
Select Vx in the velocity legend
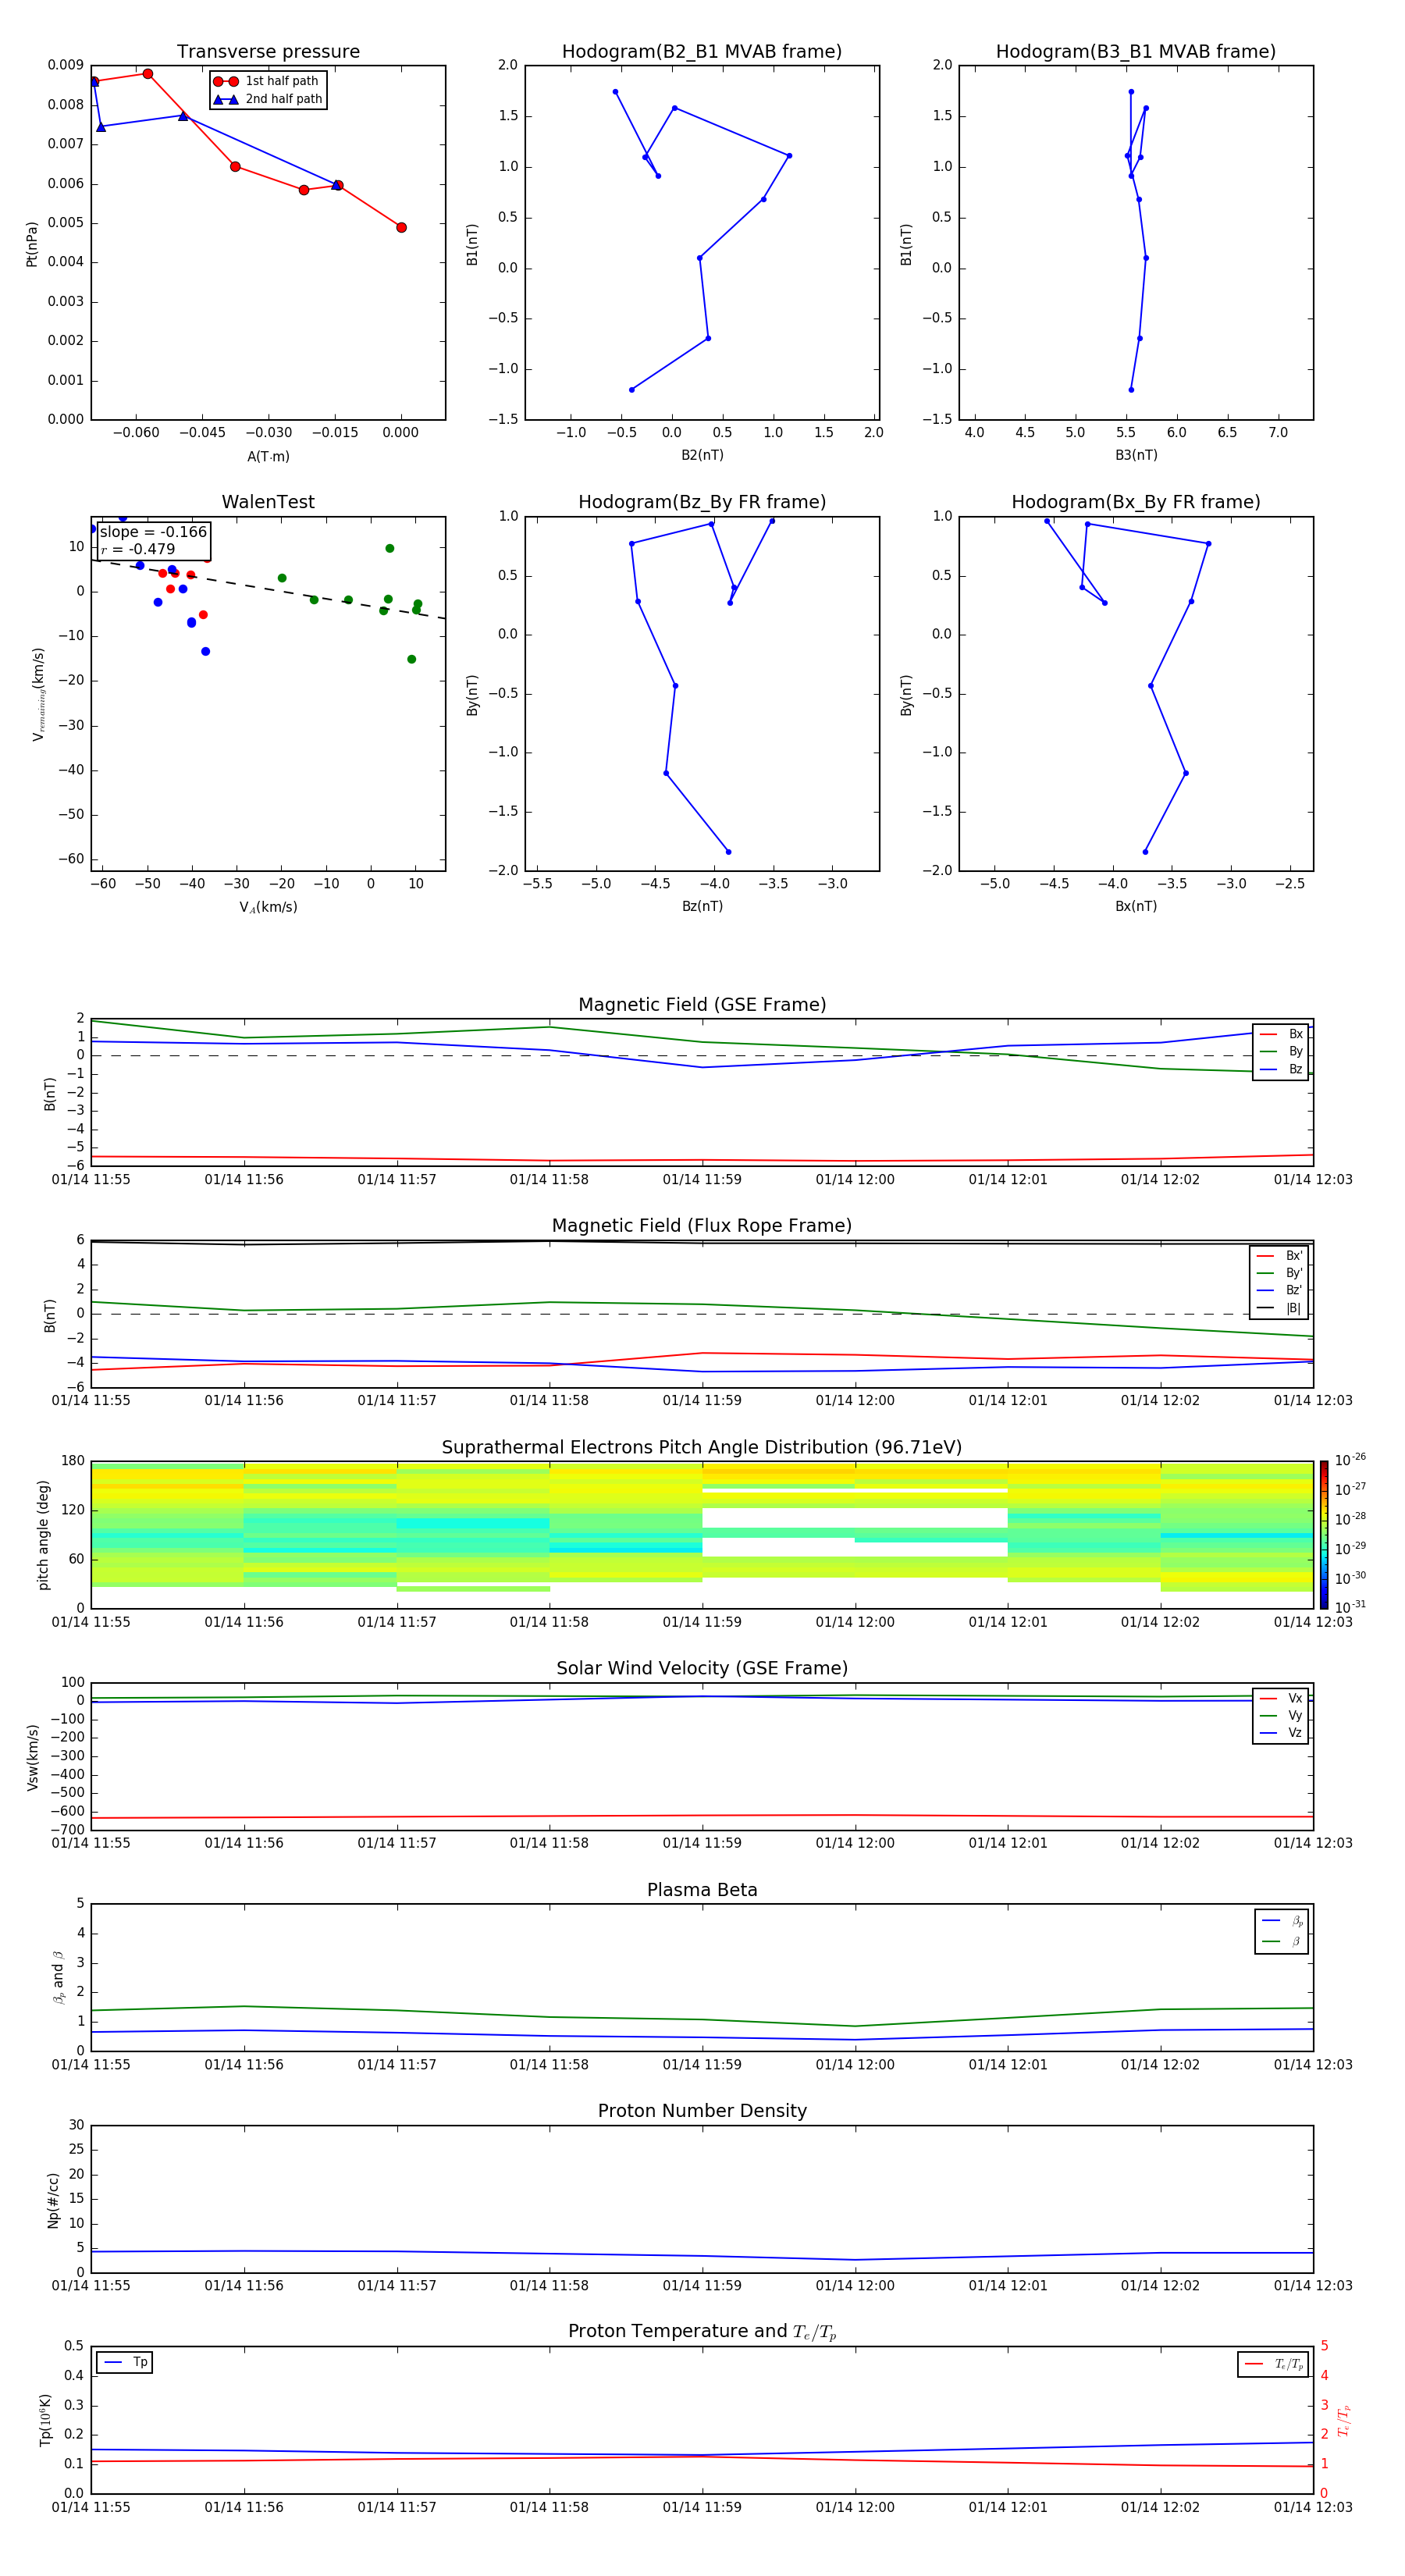click(x=1281, y=1698)
